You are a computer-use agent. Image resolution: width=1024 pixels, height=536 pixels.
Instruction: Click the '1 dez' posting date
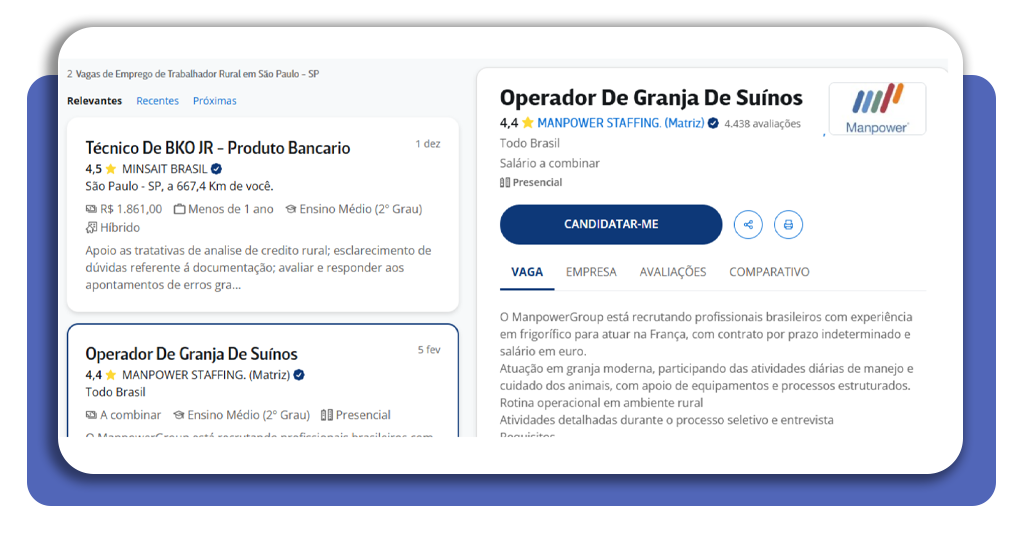(x=428, y=144)
